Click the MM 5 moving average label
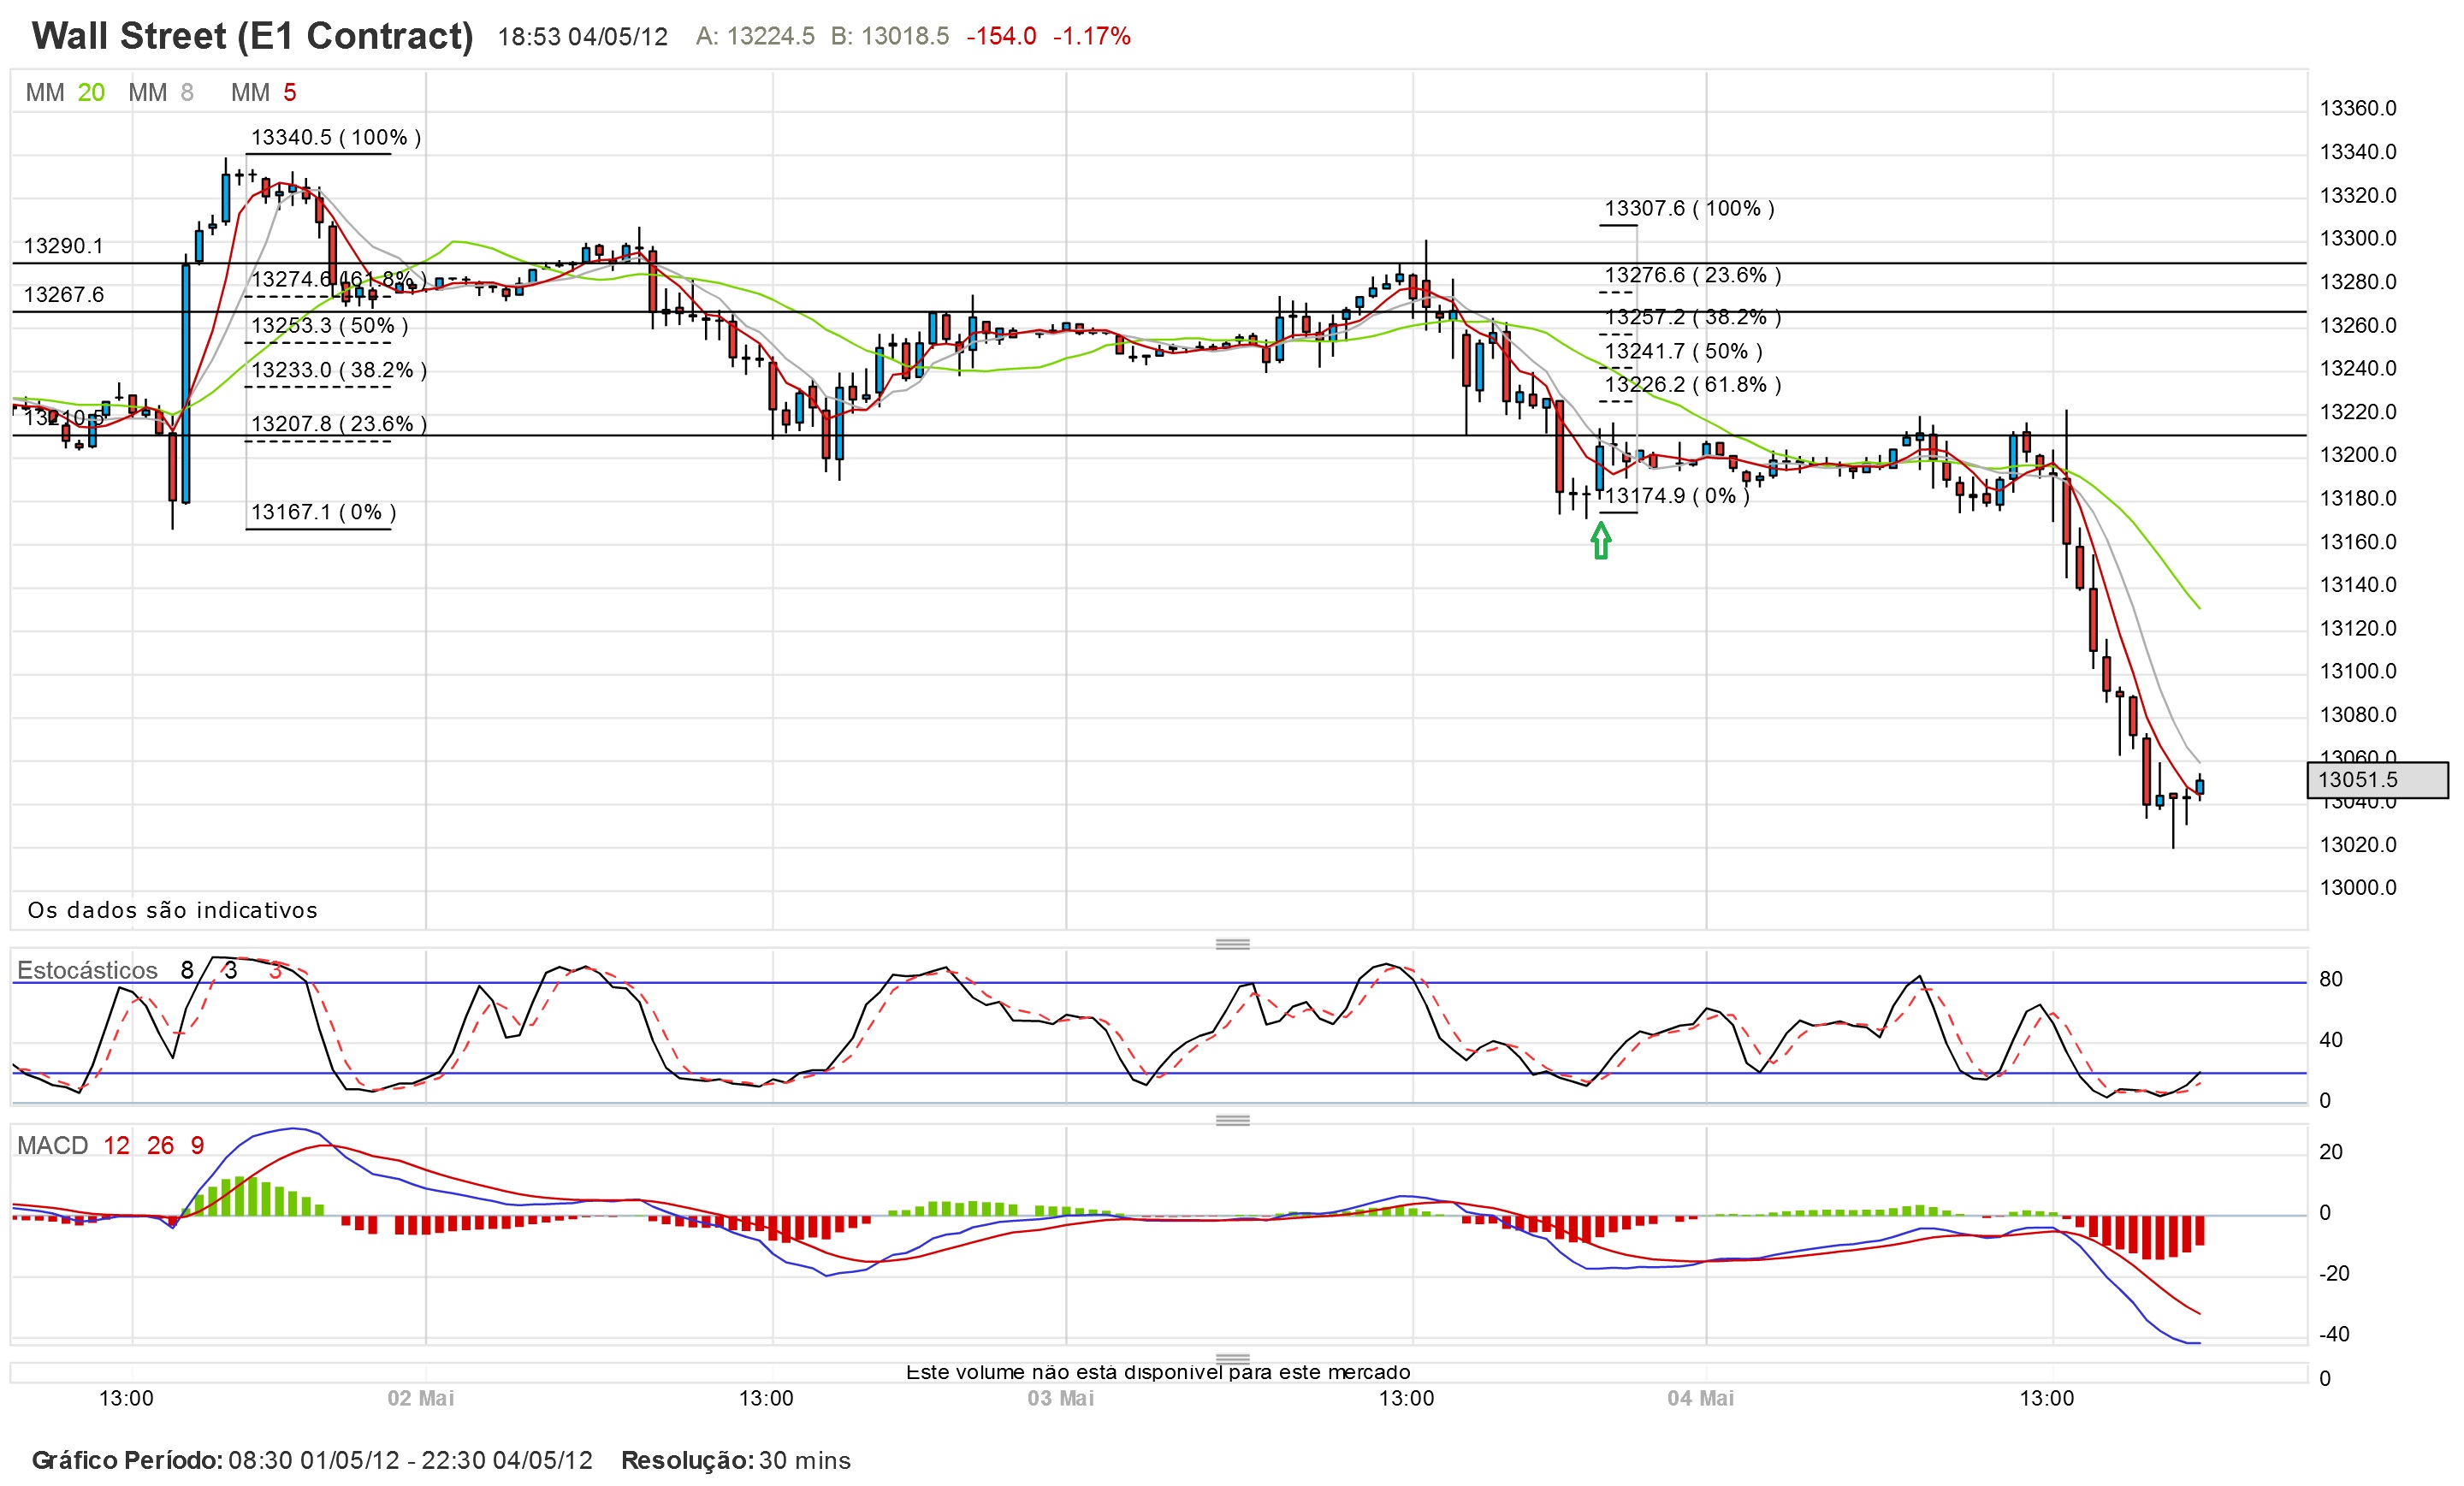This screenshot has height=1486, width=2464. point(264,93)
